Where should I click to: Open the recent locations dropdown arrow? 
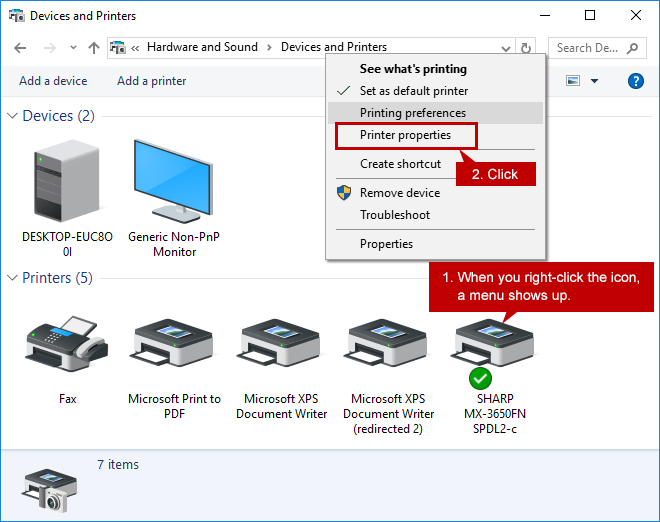[x=73, y=48]
